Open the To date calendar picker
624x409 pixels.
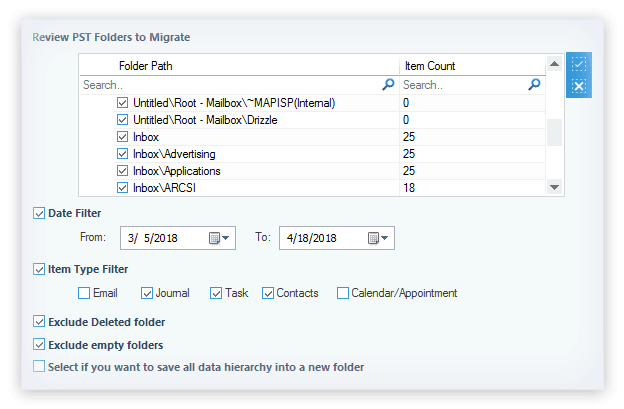coord(378,238)
